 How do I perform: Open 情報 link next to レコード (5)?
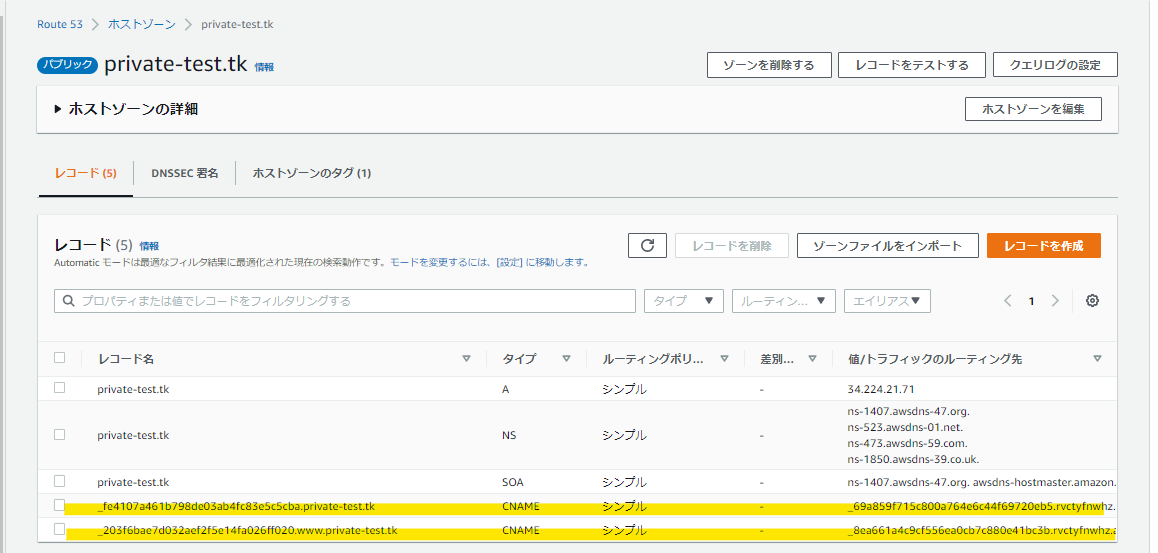tap(149, 247)
